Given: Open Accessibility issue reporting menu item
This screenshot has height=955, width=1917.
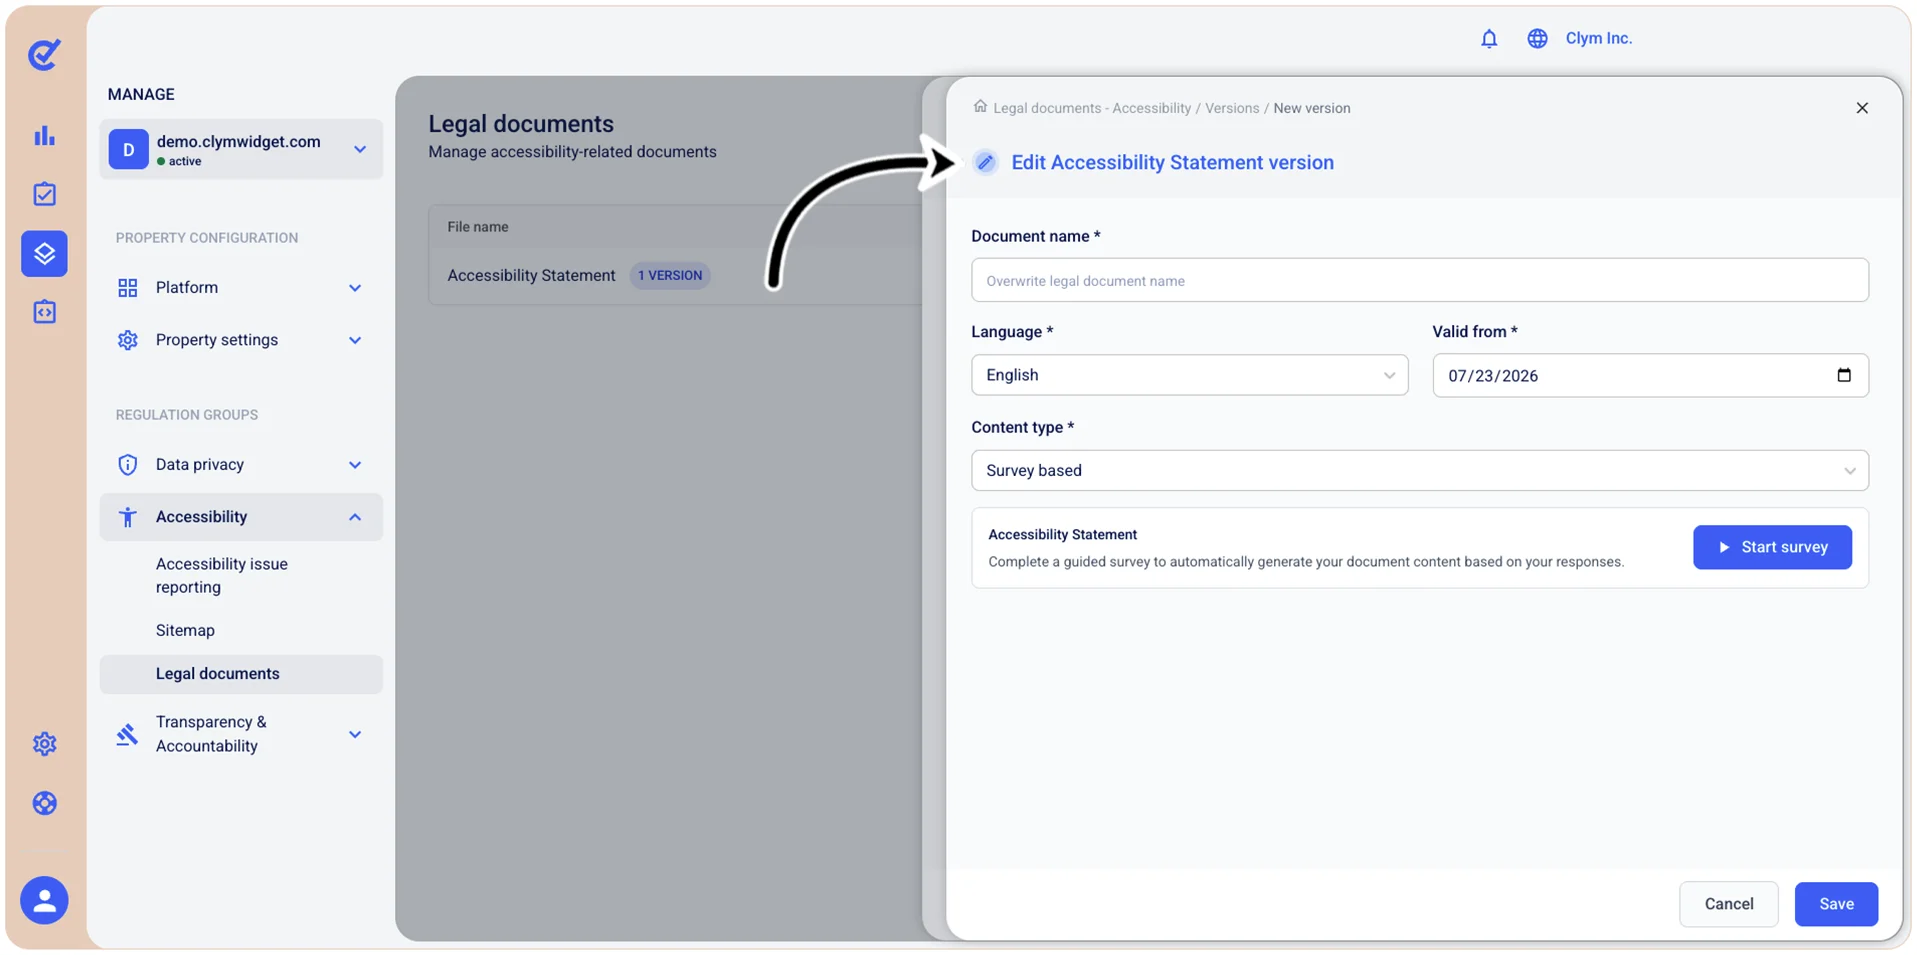Looking at the screenshot, I should pyautogui.click(x=222, y=575).
